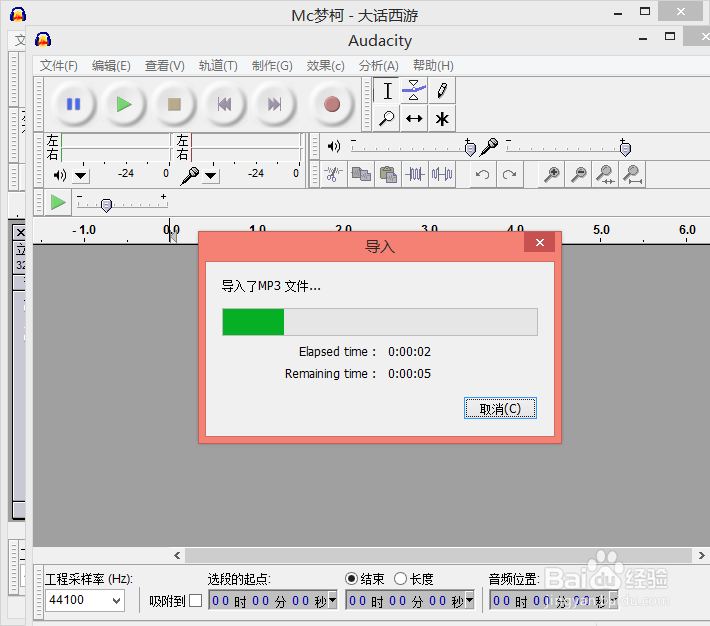The image size is (710, 626).
Task: Click the Pause transport button
Action: (x=73, y=105)
